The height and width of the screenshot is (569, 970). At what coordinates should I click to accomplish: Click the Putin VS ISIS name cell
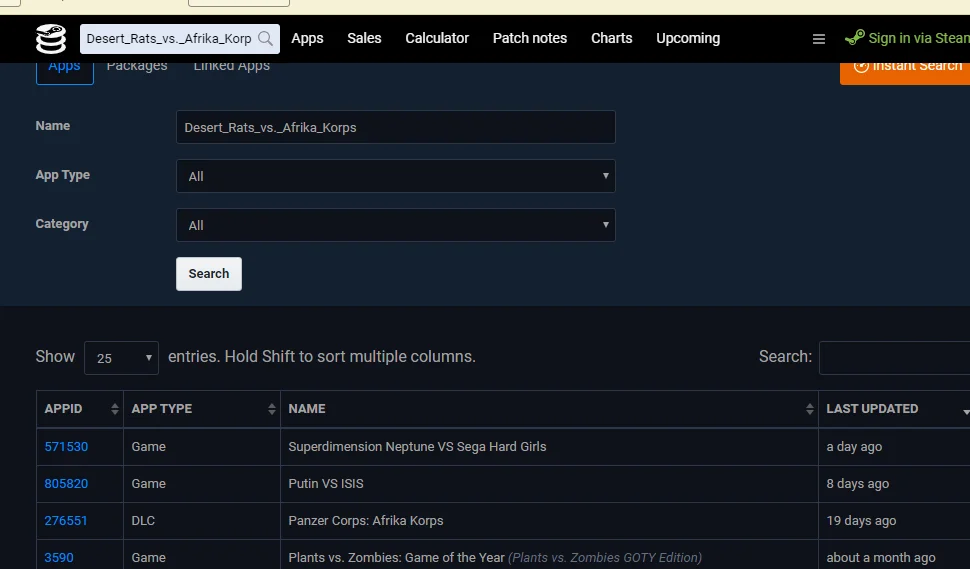pyautogui.click(x=549, y=484)
